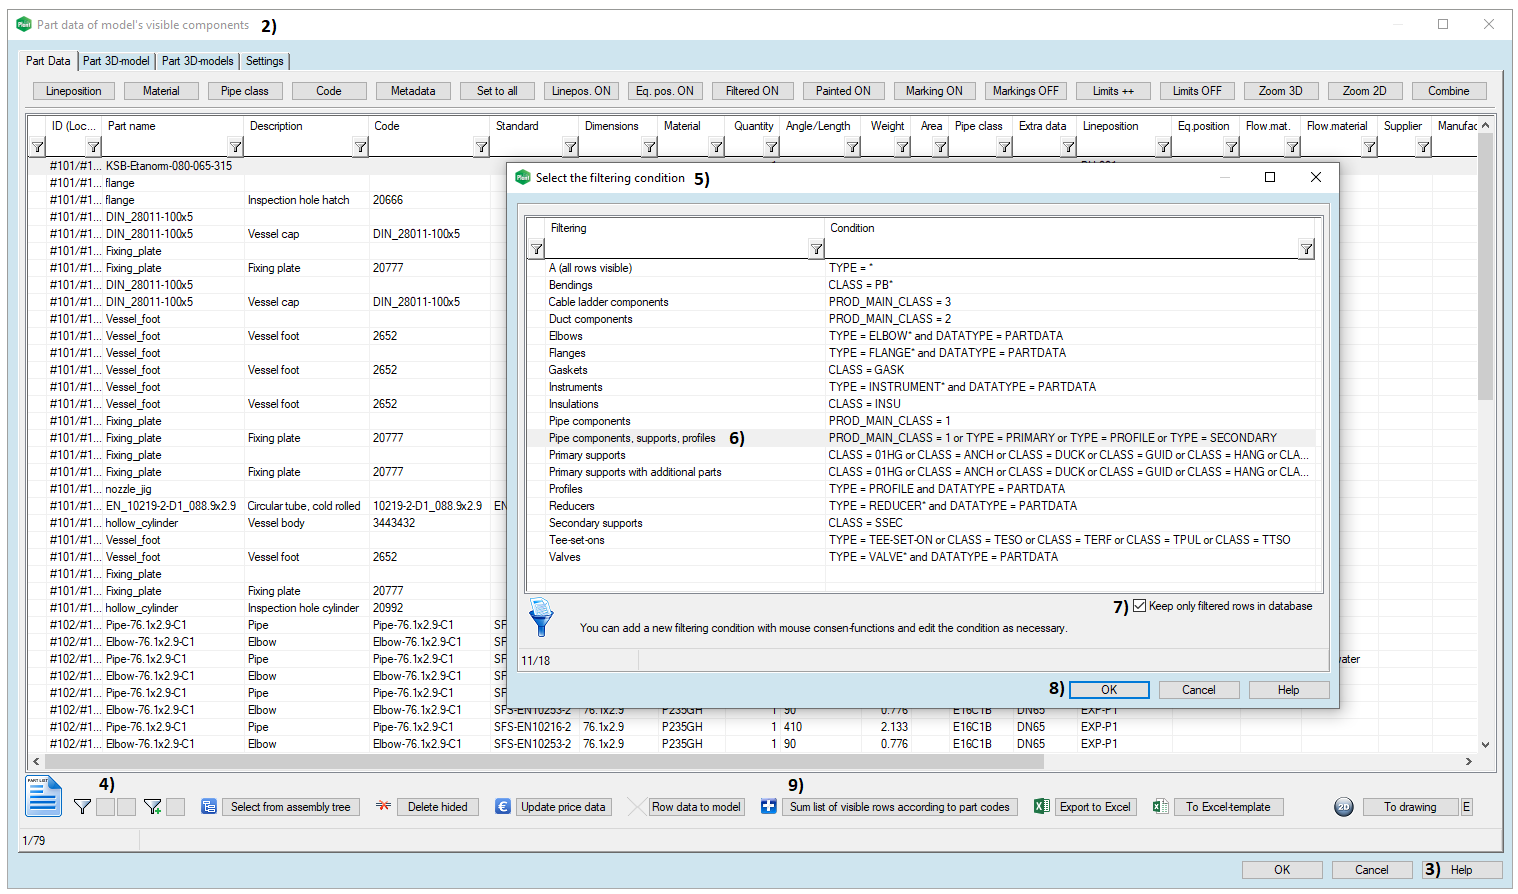The height and width of the screenshot is (894, 1518).
Task: Click the funnel filter icon in bottom toolbar
Action: point(82,807)
